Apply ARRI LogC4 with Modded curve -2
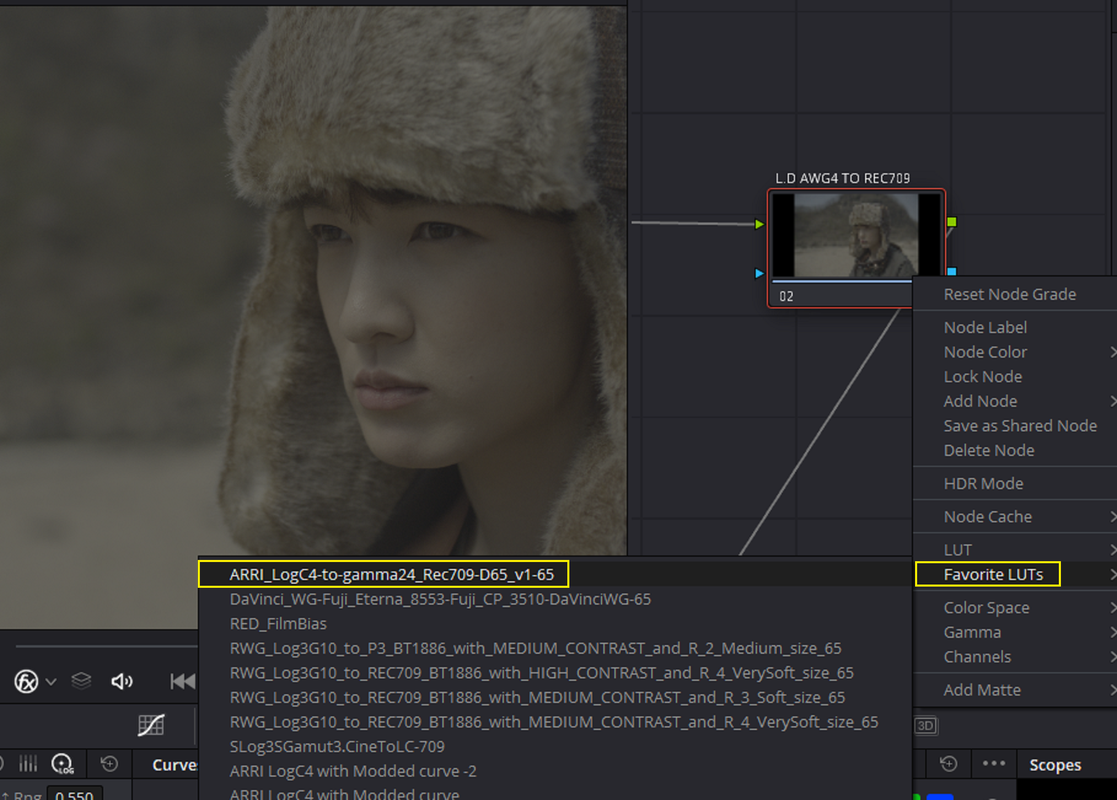The height and width of the screenshot is (800, 1117). 555,771
